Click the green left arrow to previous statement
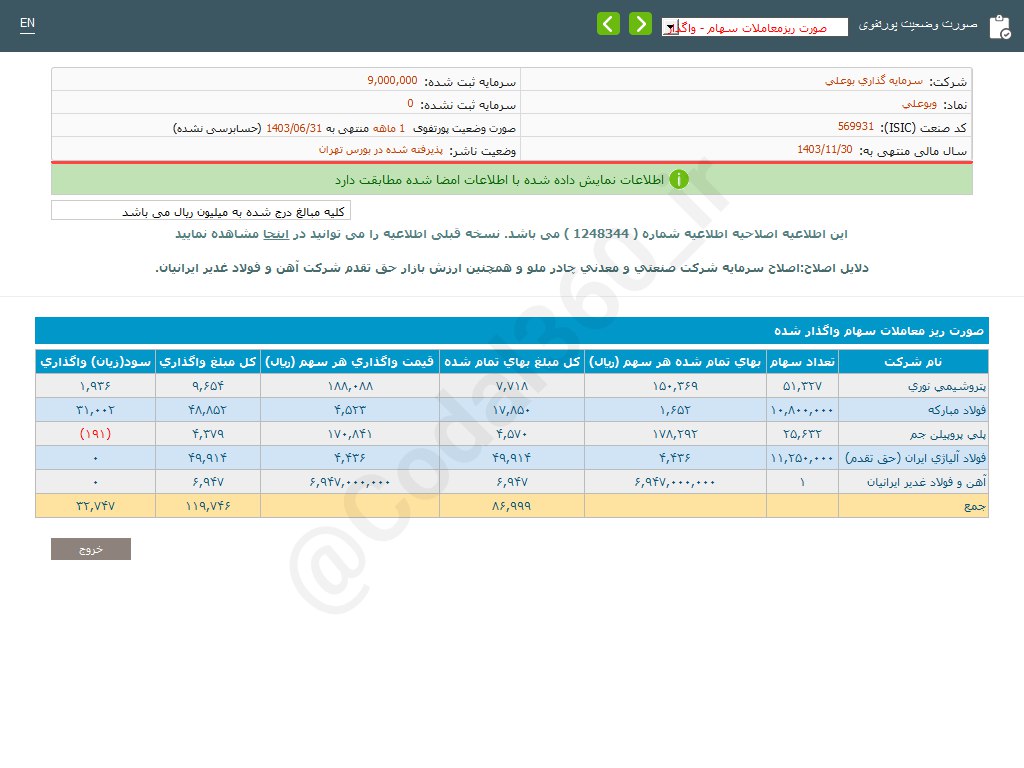This screenshot has width=1024, height=768. point(608,23)
